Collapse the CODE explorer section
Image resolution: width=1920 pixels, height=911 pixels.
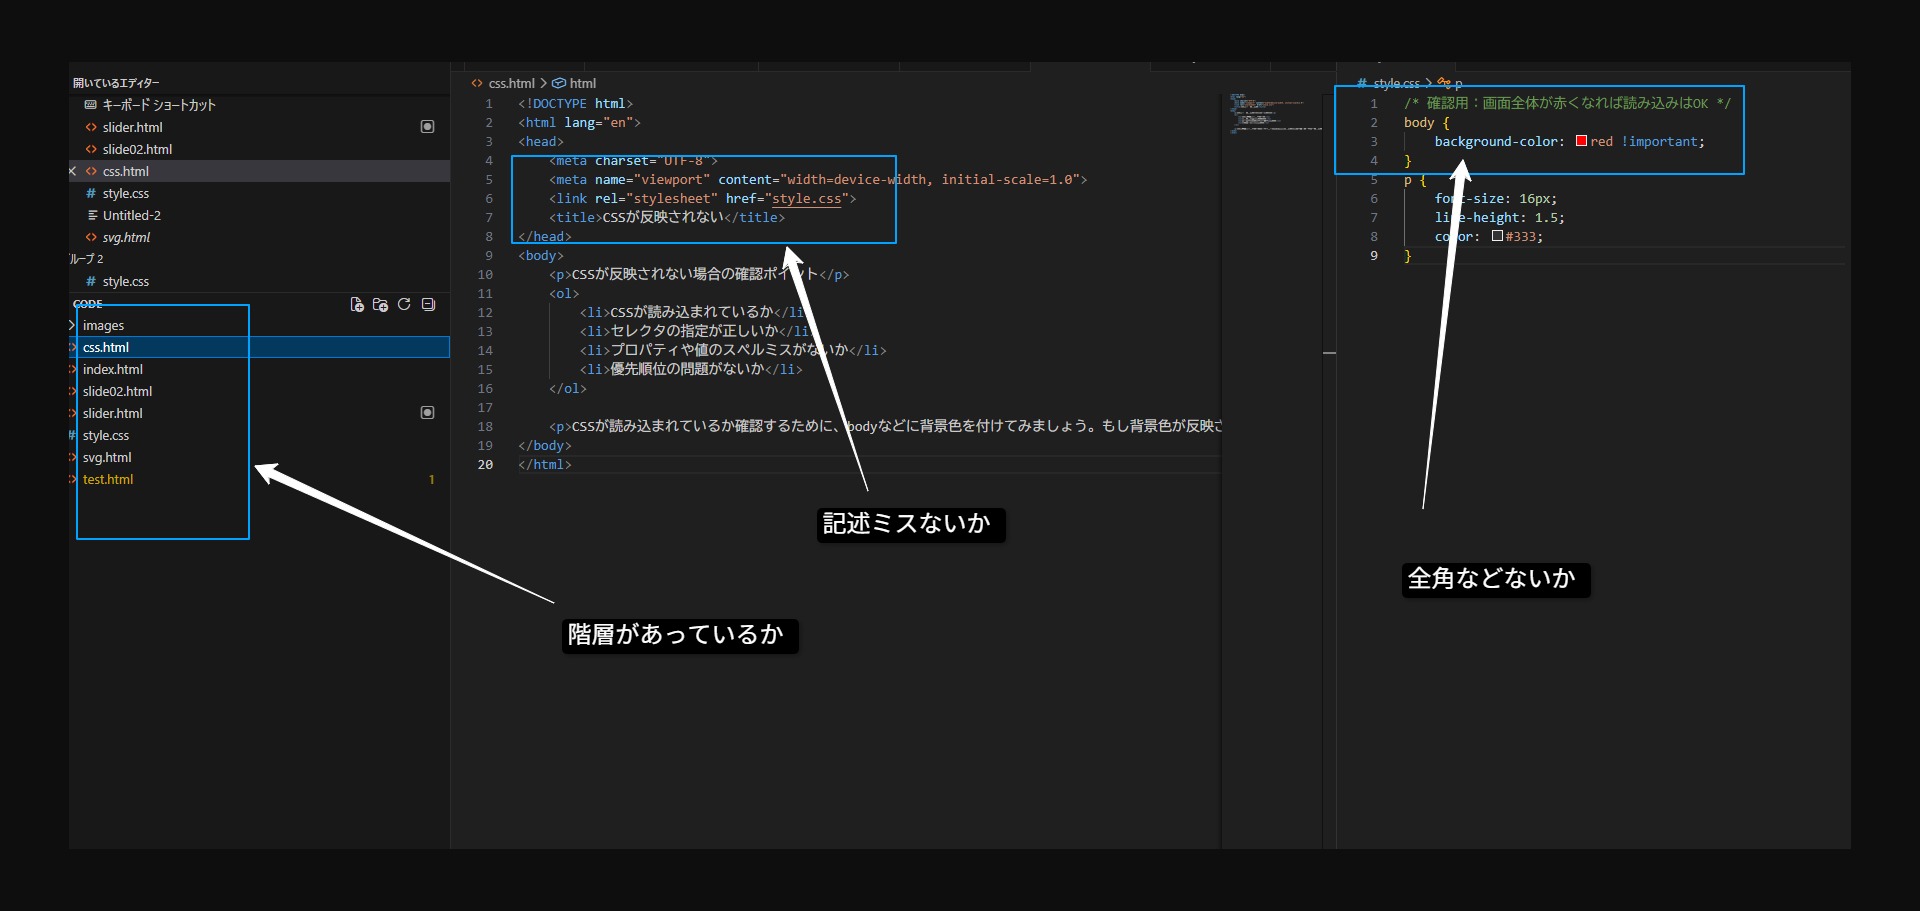[88, 304]
